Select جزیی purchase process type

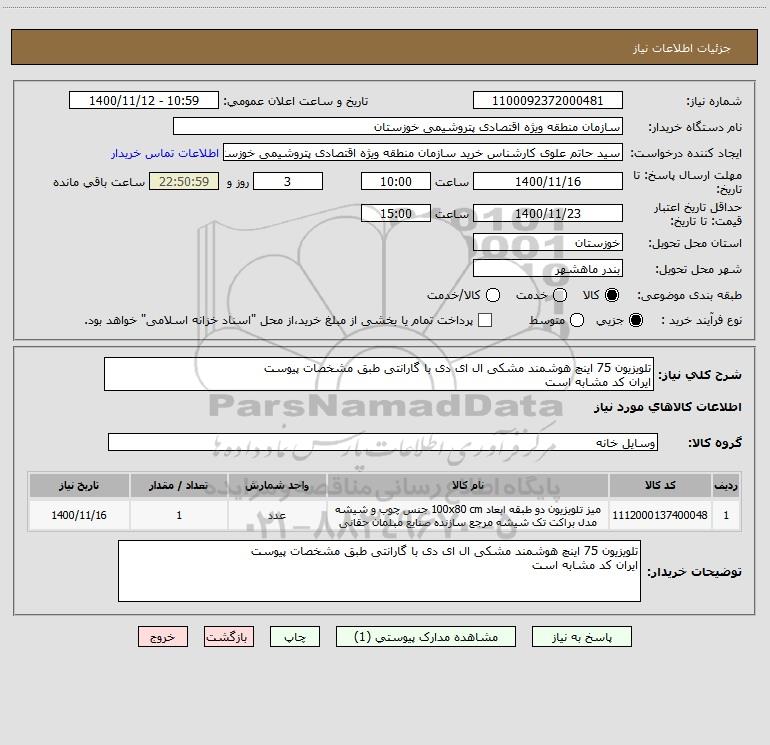tap(636, 320)
